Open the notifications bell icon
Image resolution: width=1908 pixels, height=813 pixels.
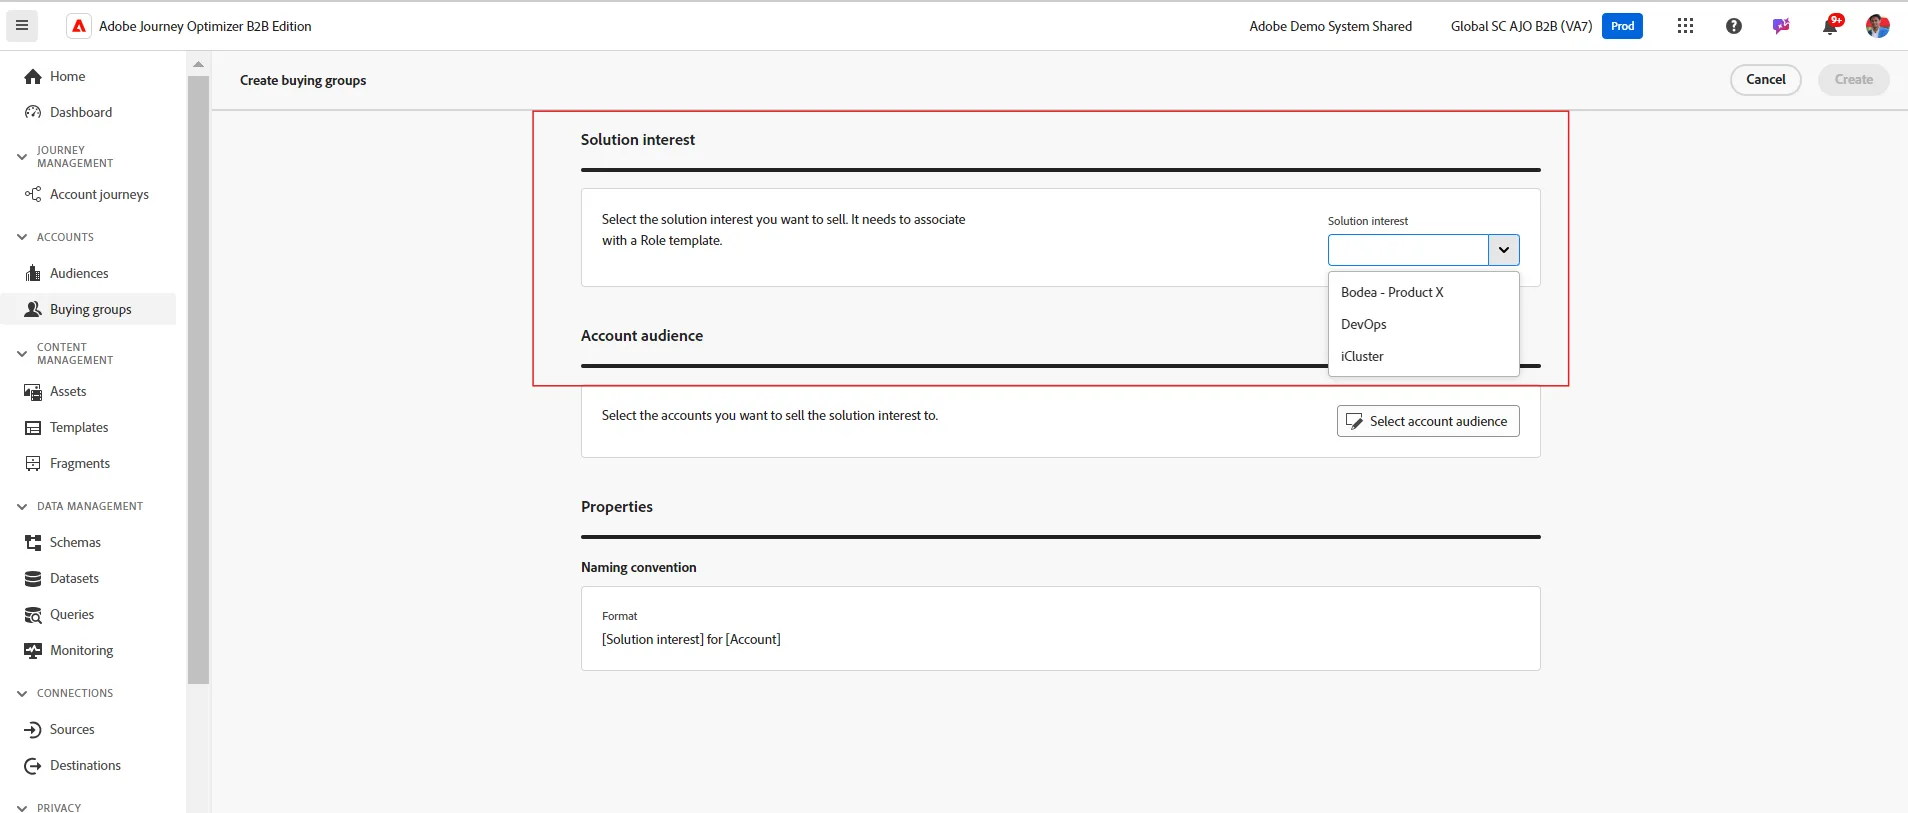[1830, 26]
